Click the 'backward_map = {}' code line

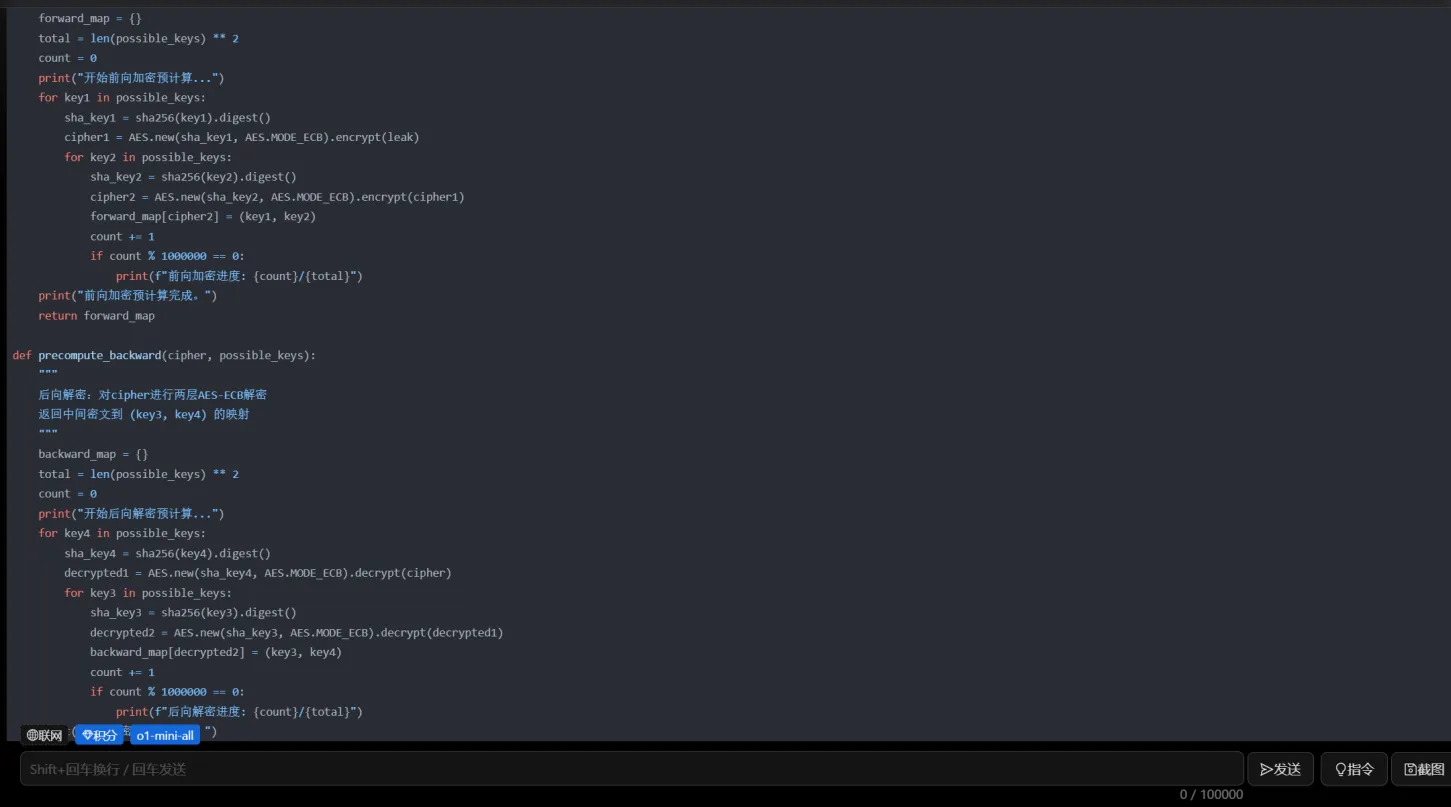click(x=93, y=454)
